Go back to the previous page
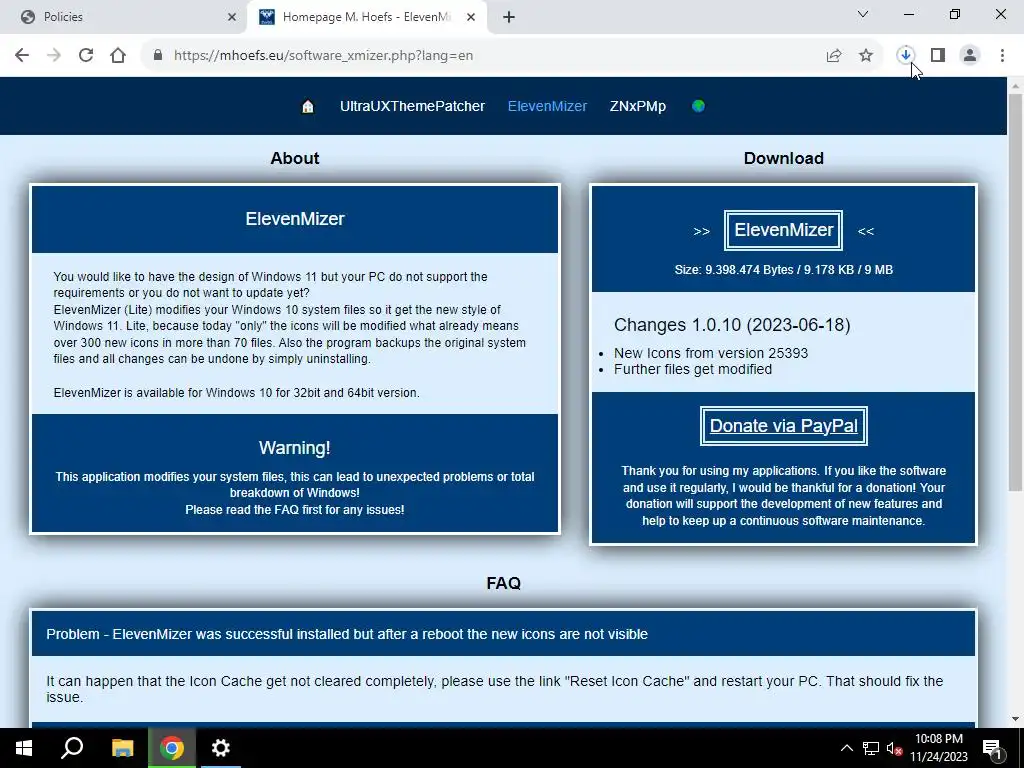Image resolution: width=1024 pixels, height=768 pixels. [22, 56]
